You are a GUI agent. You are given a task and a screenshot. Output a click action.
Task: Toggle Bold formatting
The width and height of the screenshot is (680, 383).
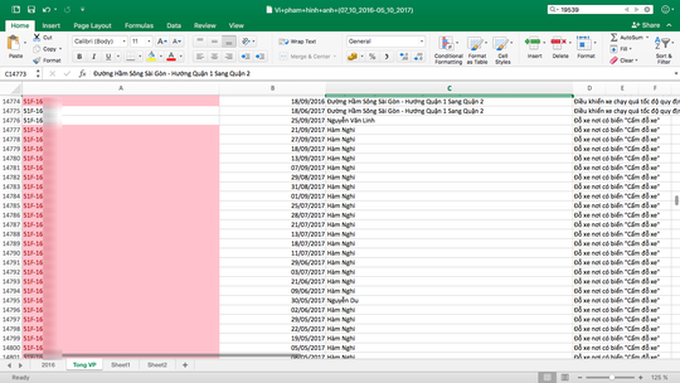pos(79,56)
